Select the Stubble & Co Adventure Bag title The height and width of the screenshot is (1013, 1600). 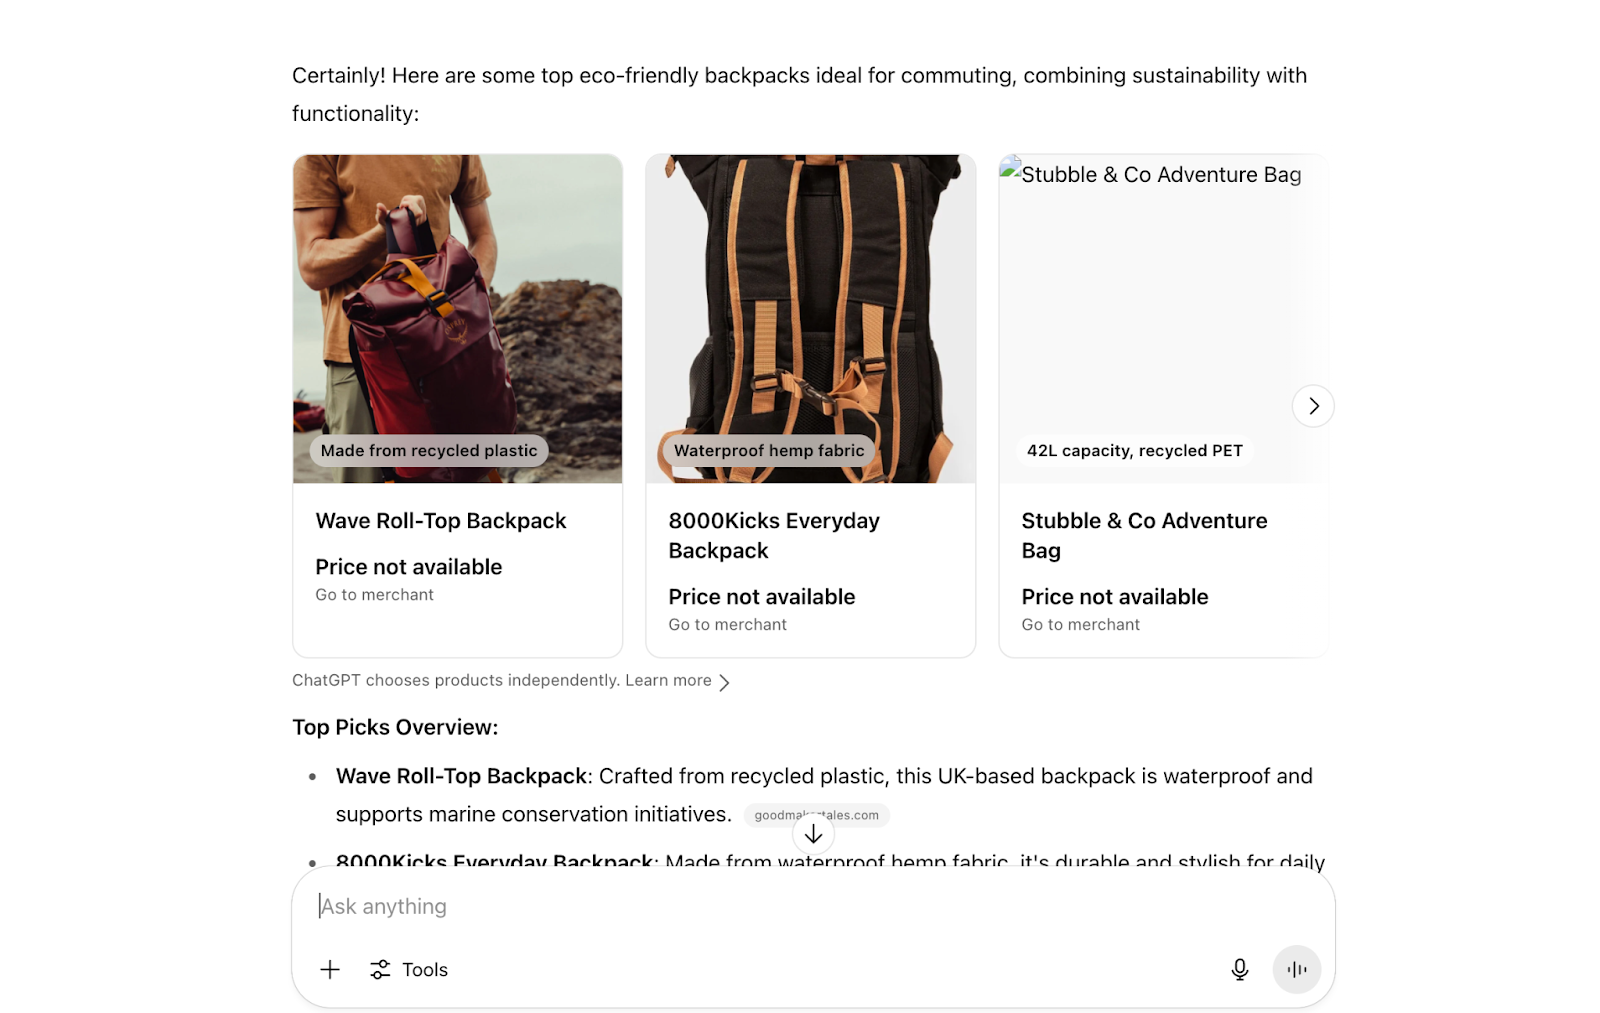[1144, 536]
